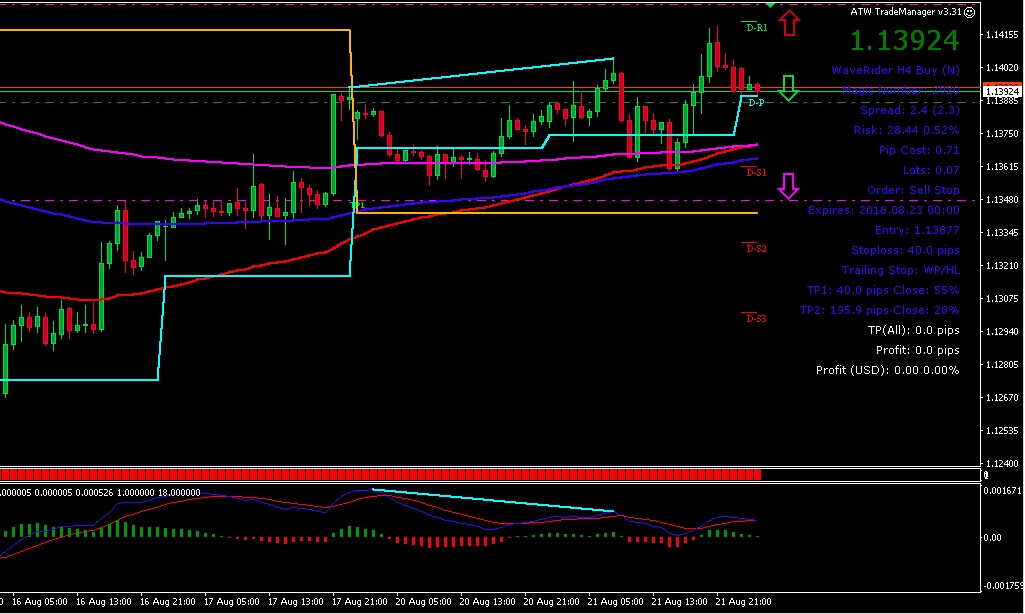The height and width of the screenshot is (614, 1025).
Task: Click the 1.14020 level on the price scale
Action: [1001, 67]
